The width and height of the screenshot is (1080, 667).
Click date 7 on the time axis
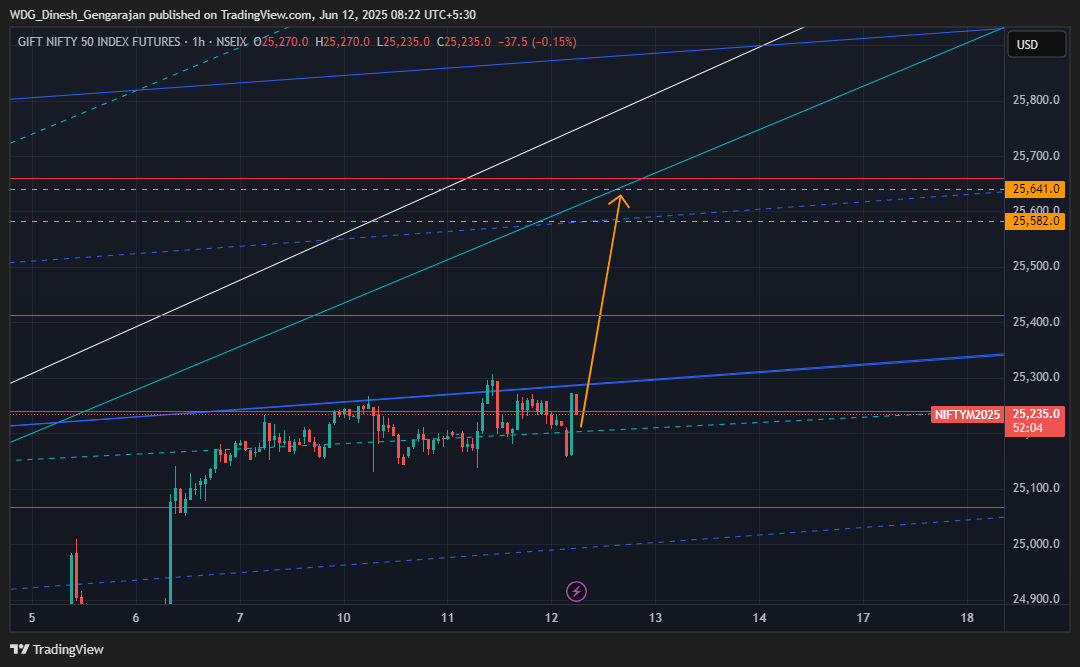pos(240,617)
